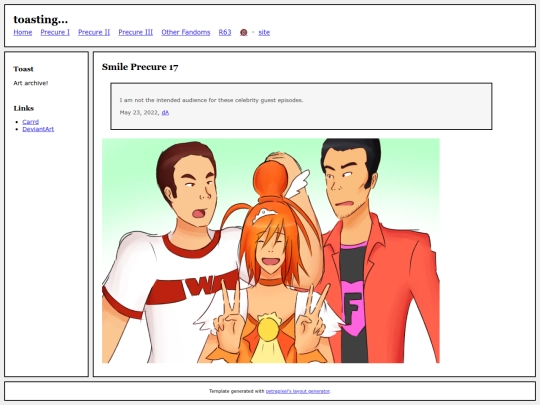
Task: Click the 'Art archive!' sidebar text
Action: 31,83
